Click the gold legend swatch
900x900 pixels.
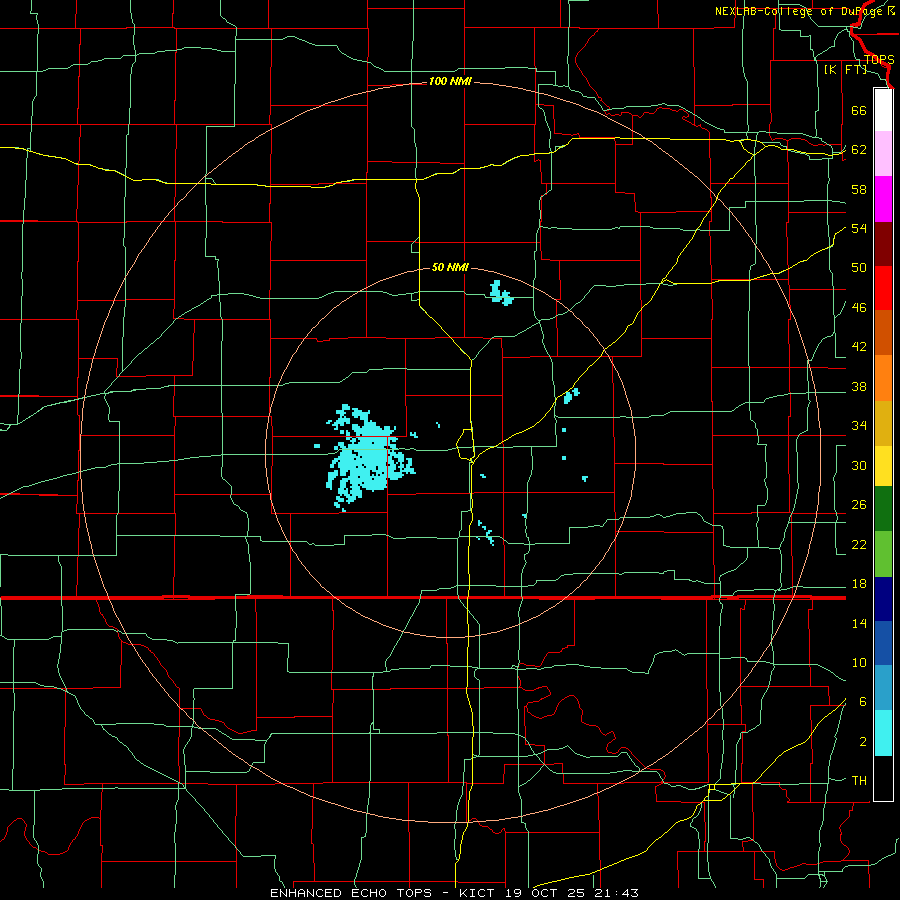coord(883,423)
